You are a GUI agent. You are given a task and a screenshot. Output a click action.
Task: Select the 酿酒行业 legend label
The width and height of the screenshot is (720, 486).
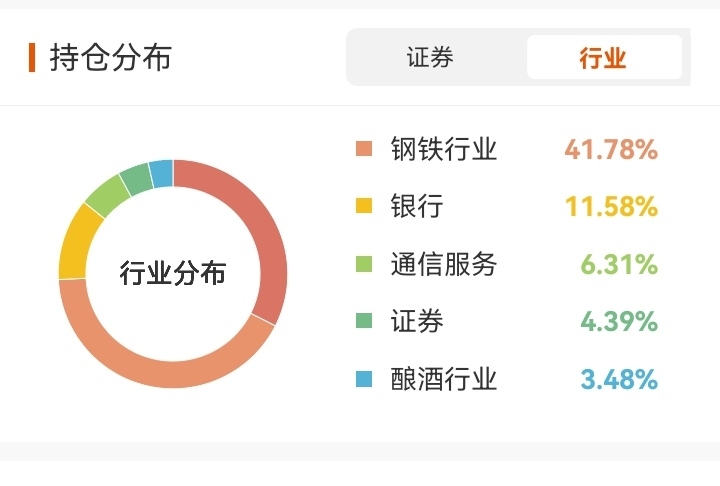[x=443, y=380]
